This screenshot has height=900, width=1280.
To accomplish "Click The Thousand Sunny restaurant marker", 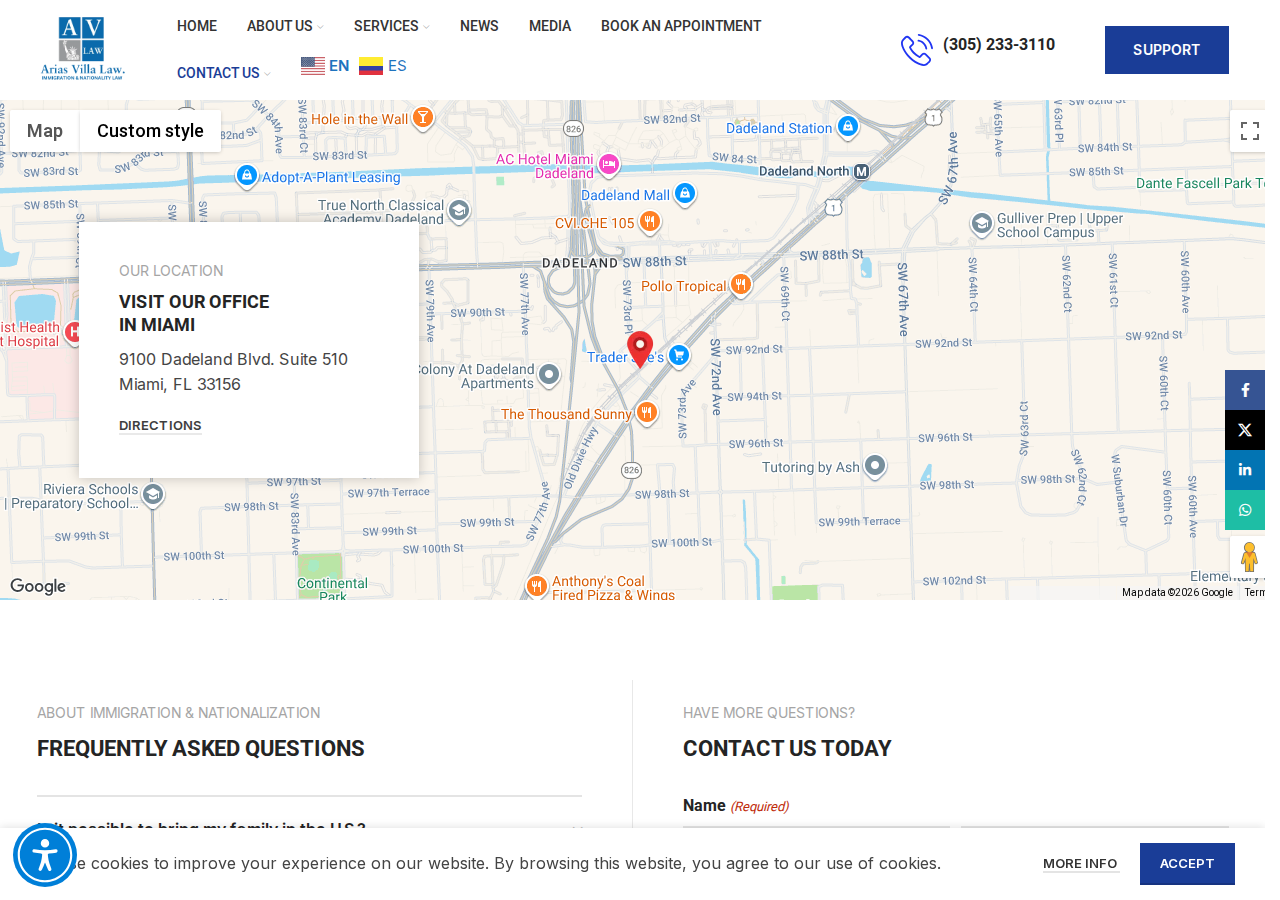I will 647,413.
